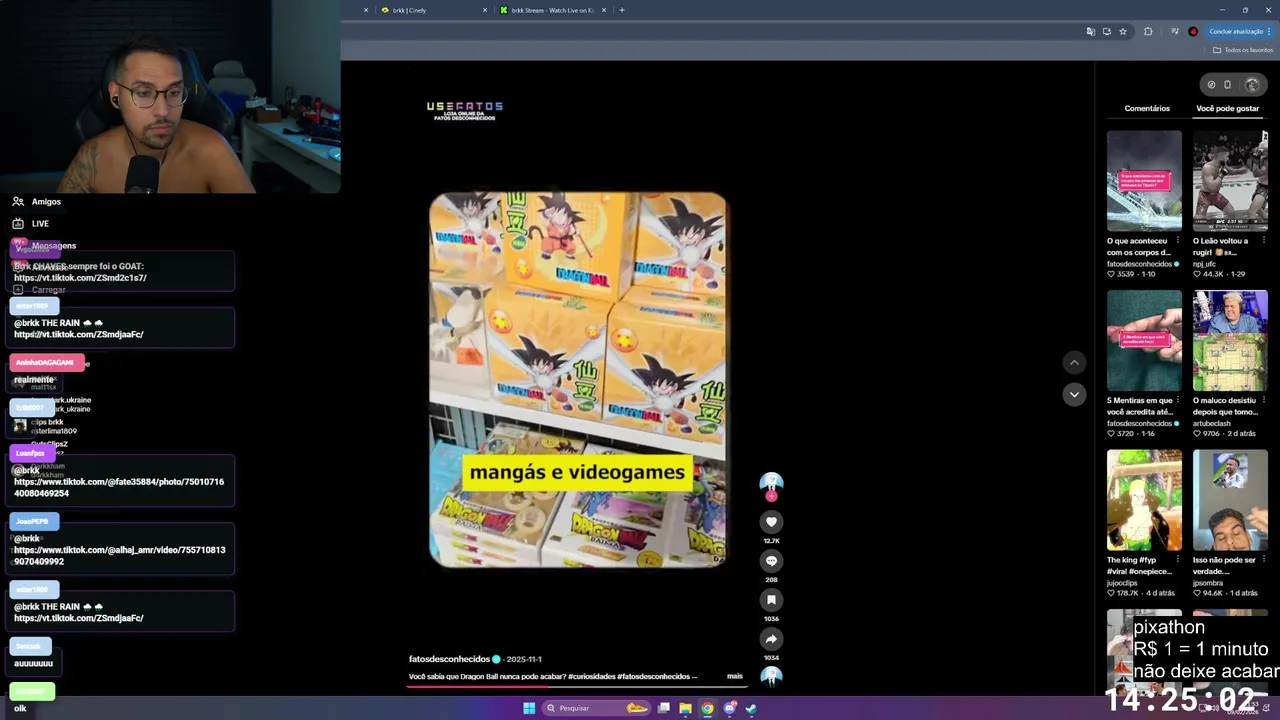Open the 'The king #fyp' thumbnail
Image resolution: width=1280 pixels, height=720 pixels.
1144,500
